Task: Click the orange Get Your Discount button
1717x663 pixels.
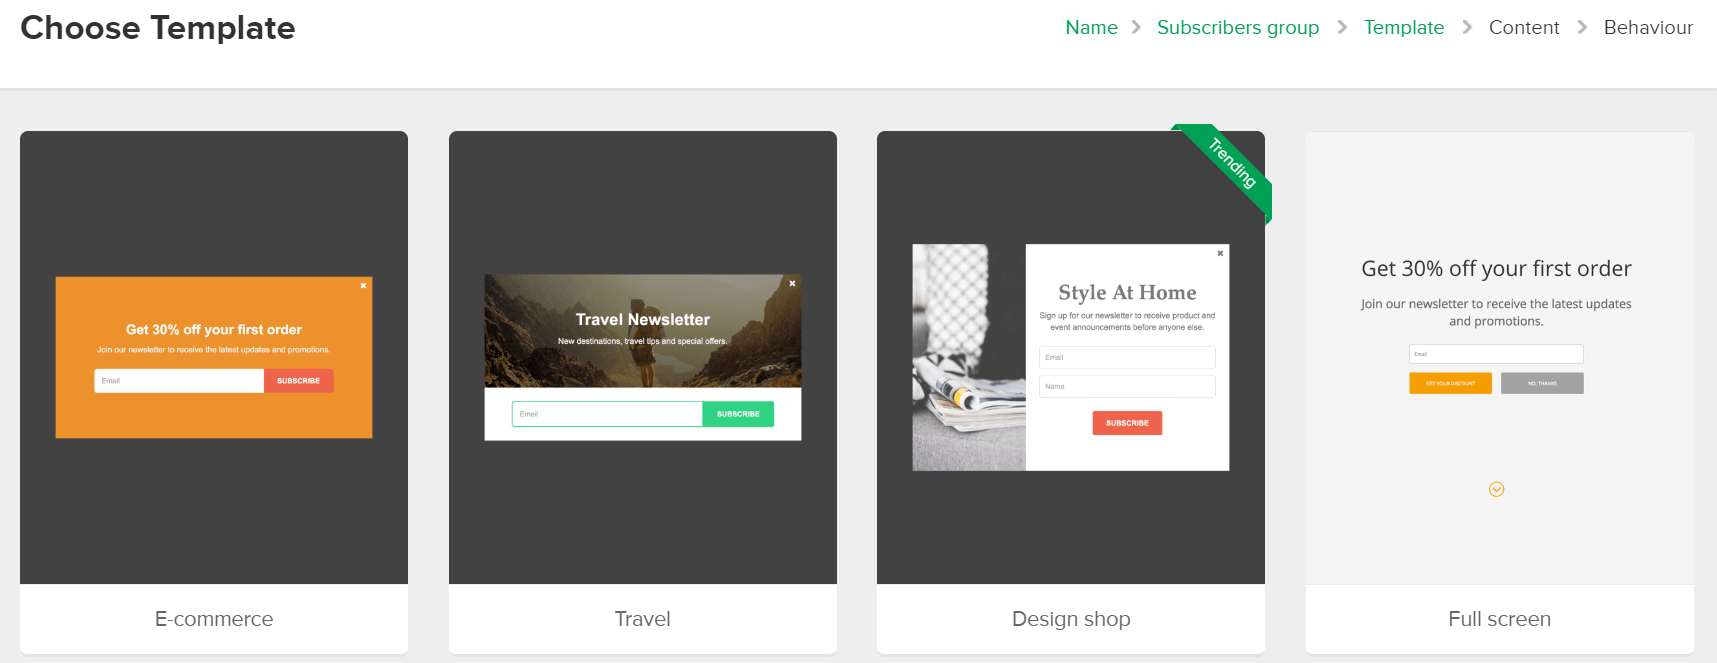Action: coord(1450,383)
